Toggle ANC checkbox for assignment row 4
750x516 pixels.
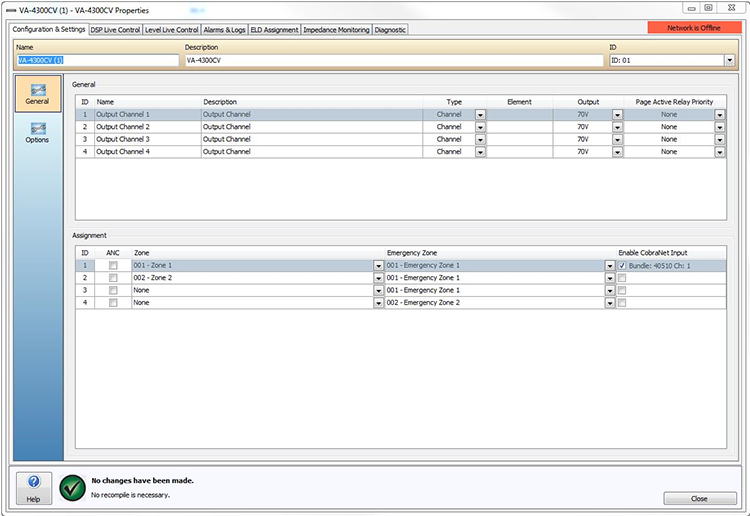pyautogui.click(x=113, y=303)
